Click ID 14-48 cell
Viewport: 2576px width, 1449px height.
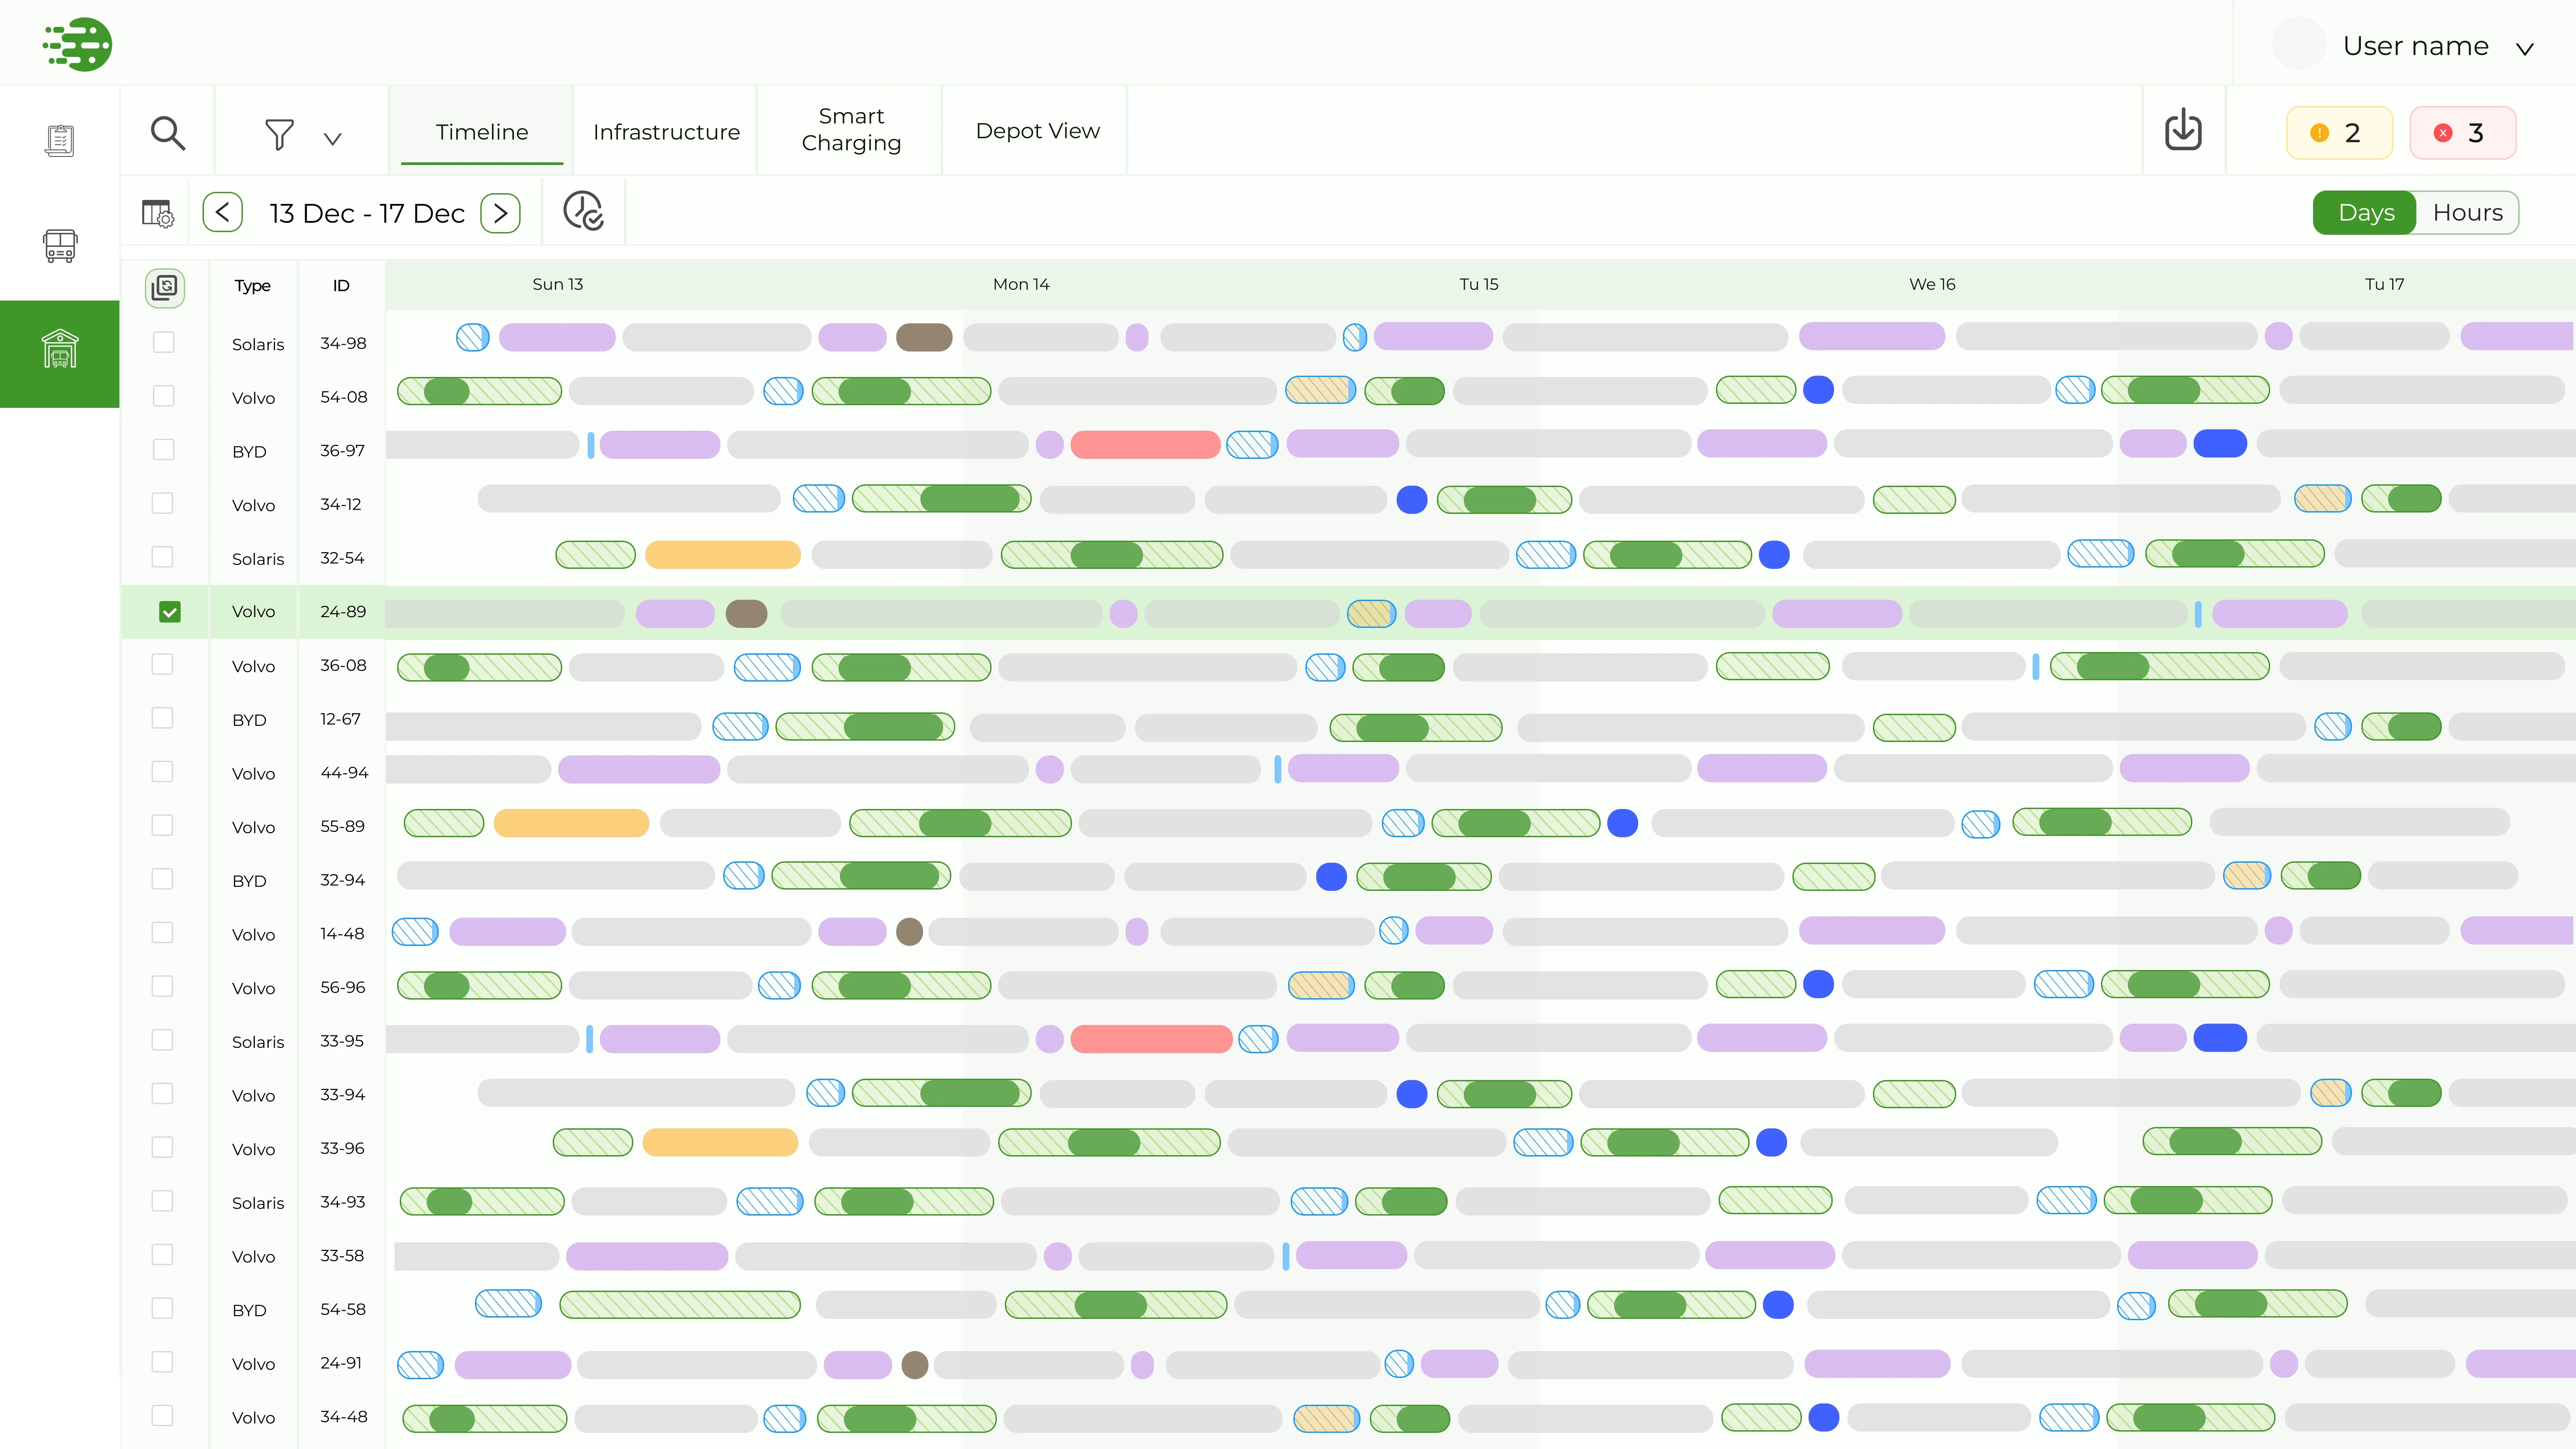pyautogui.click(x=342, y=933)
